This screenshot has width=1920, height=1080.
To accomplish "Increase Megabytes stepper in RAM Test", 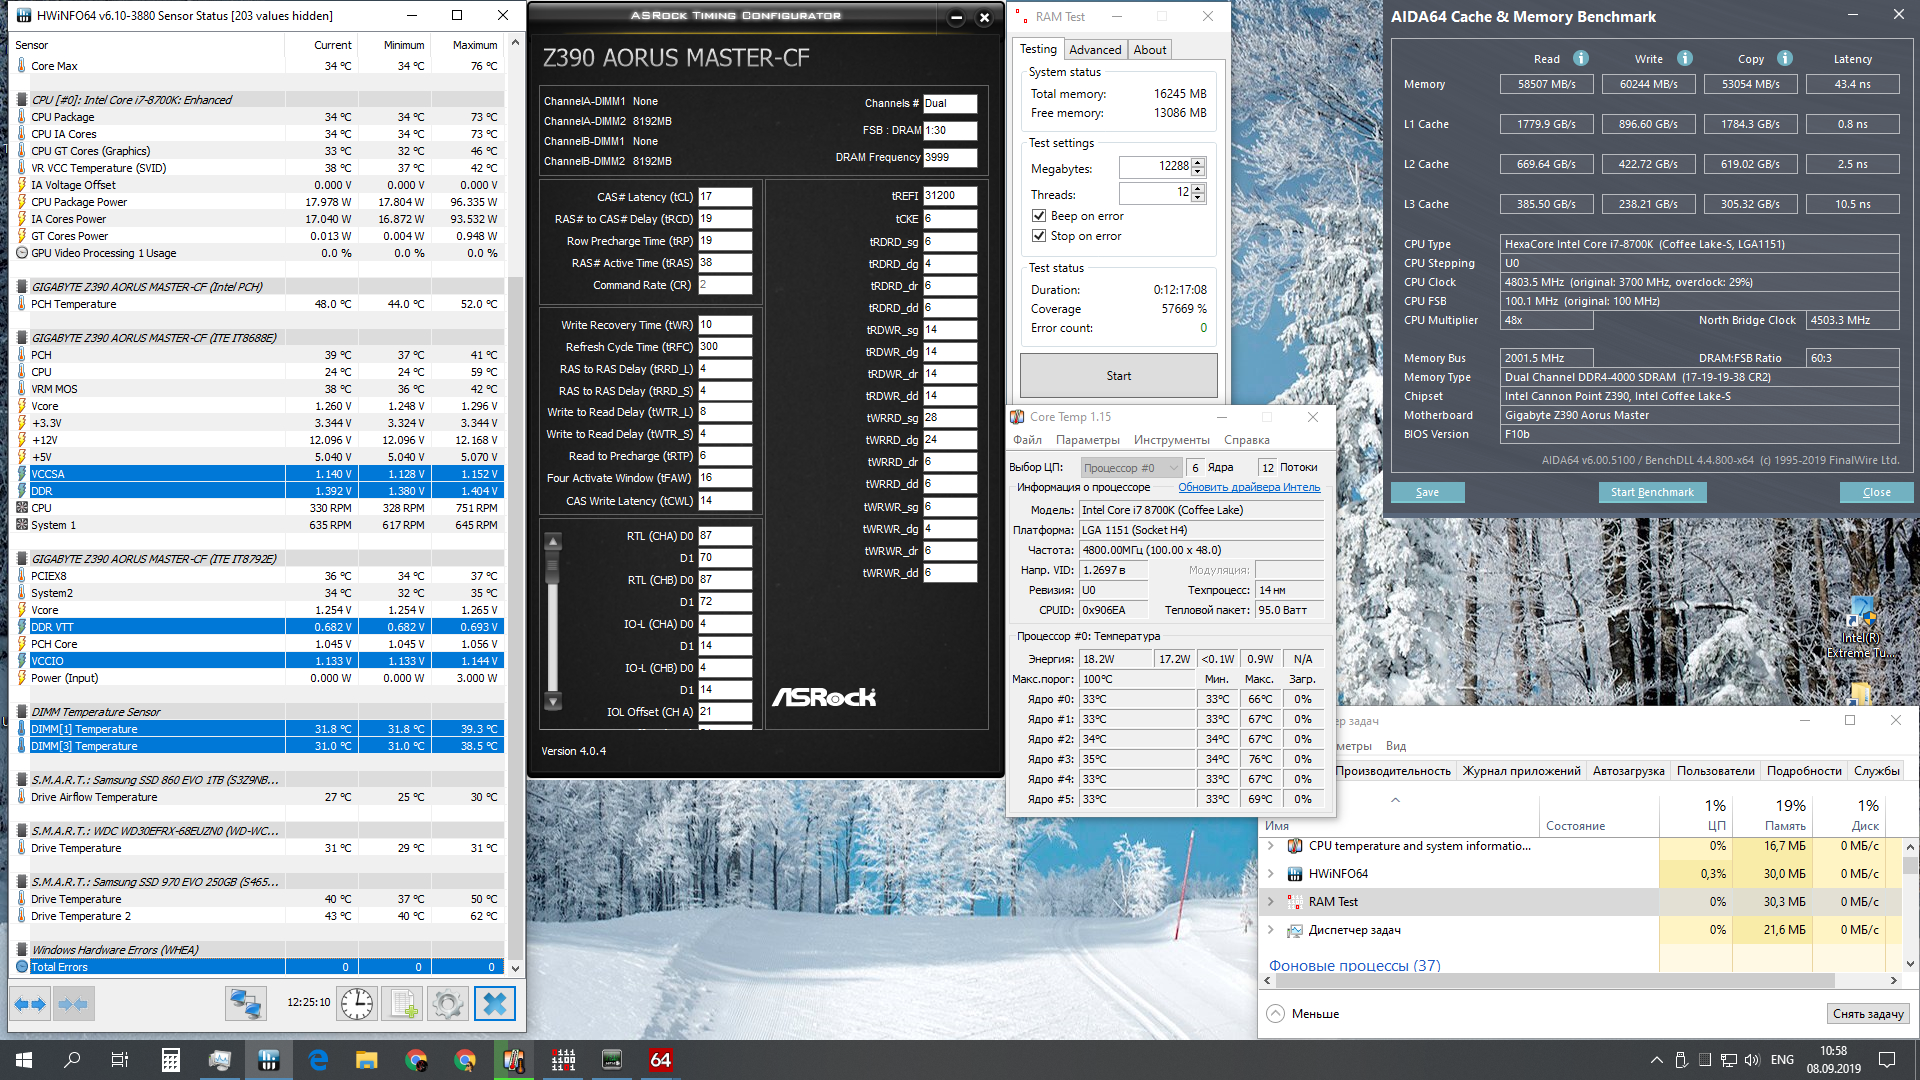I will (1199, 162).
